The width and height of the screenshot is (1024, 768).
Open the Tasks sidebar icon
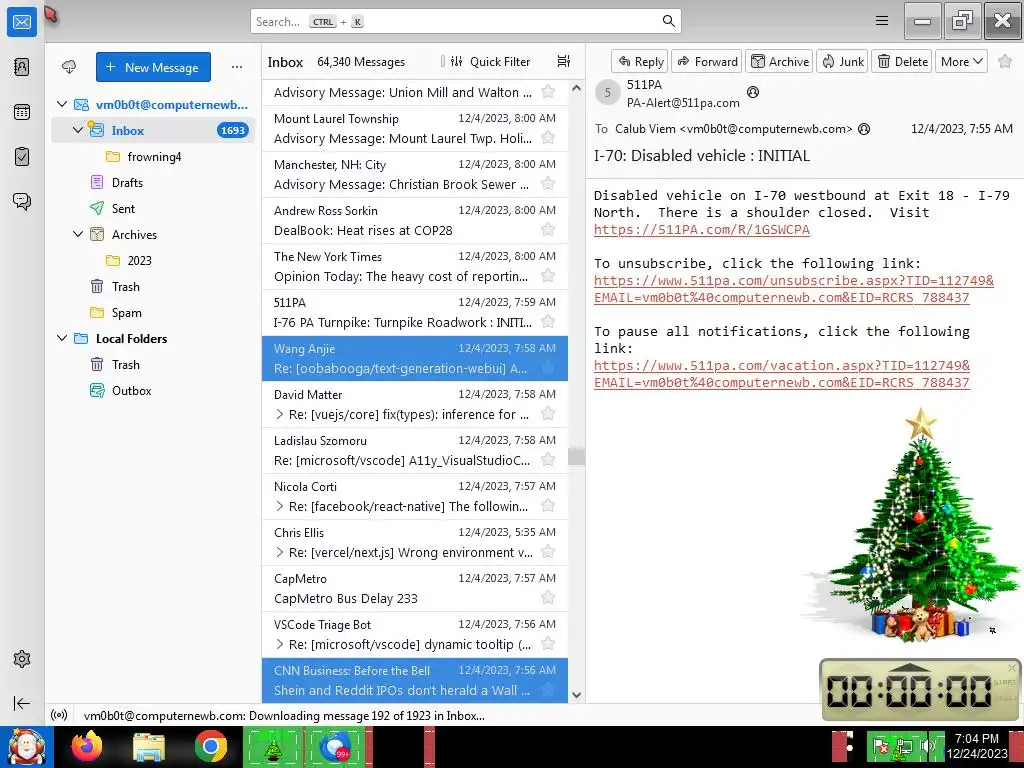[x=22, y=157]
